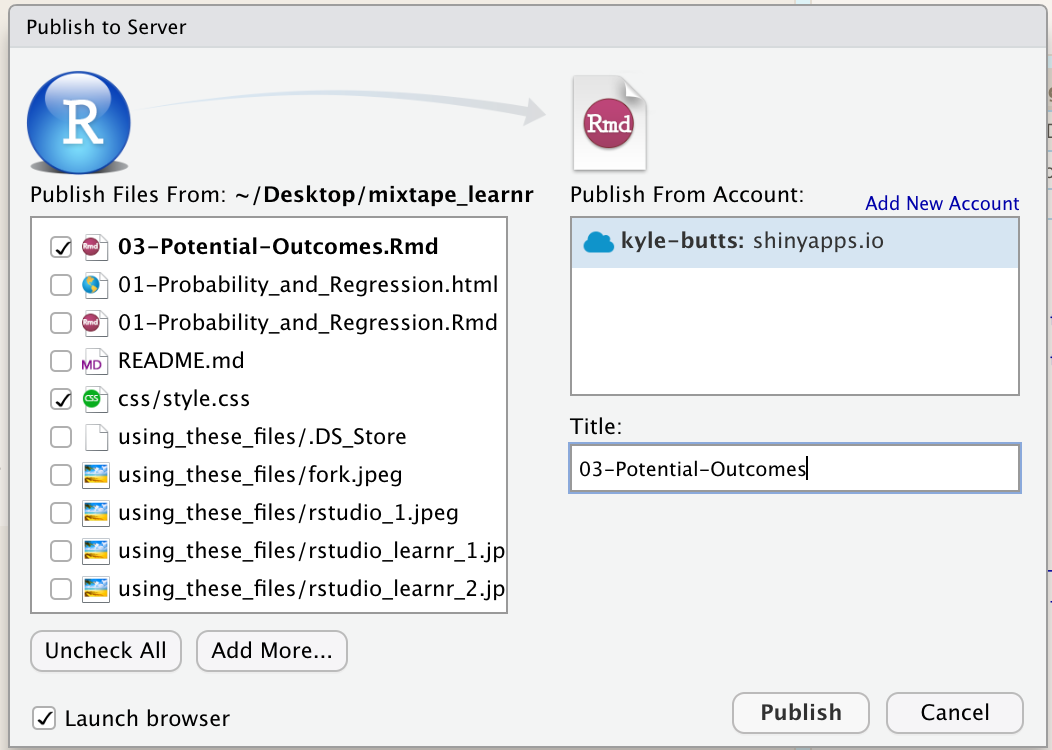The image size is (1052, 750).
Task: Check the rstudio_learnr_2 file checkbox
Action: (x=61, y=589)
